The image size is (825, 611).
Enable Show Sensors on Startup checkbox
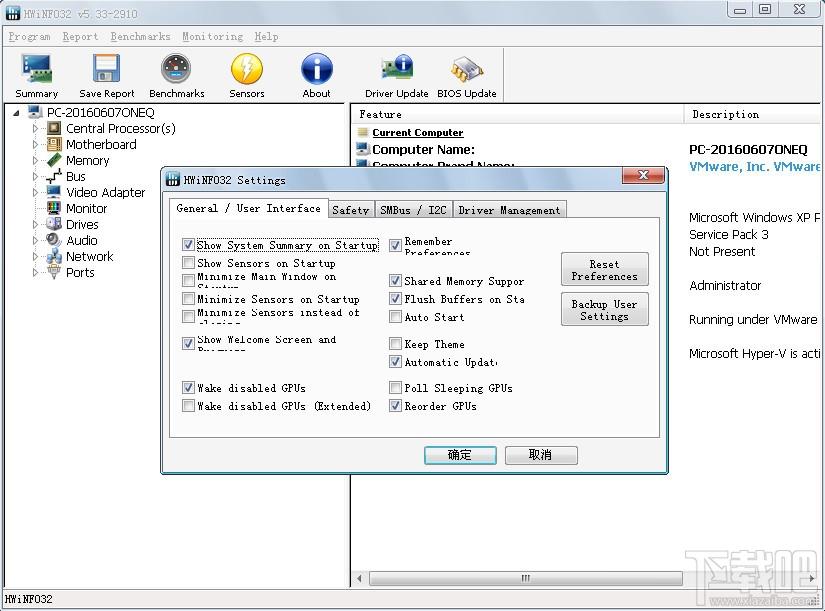click(188, 263)
